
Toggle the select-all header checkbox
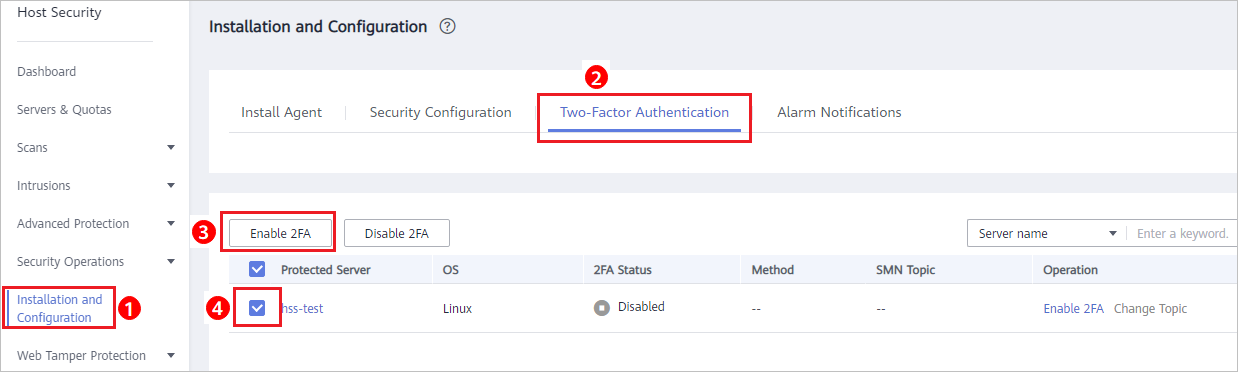point(257,269)
